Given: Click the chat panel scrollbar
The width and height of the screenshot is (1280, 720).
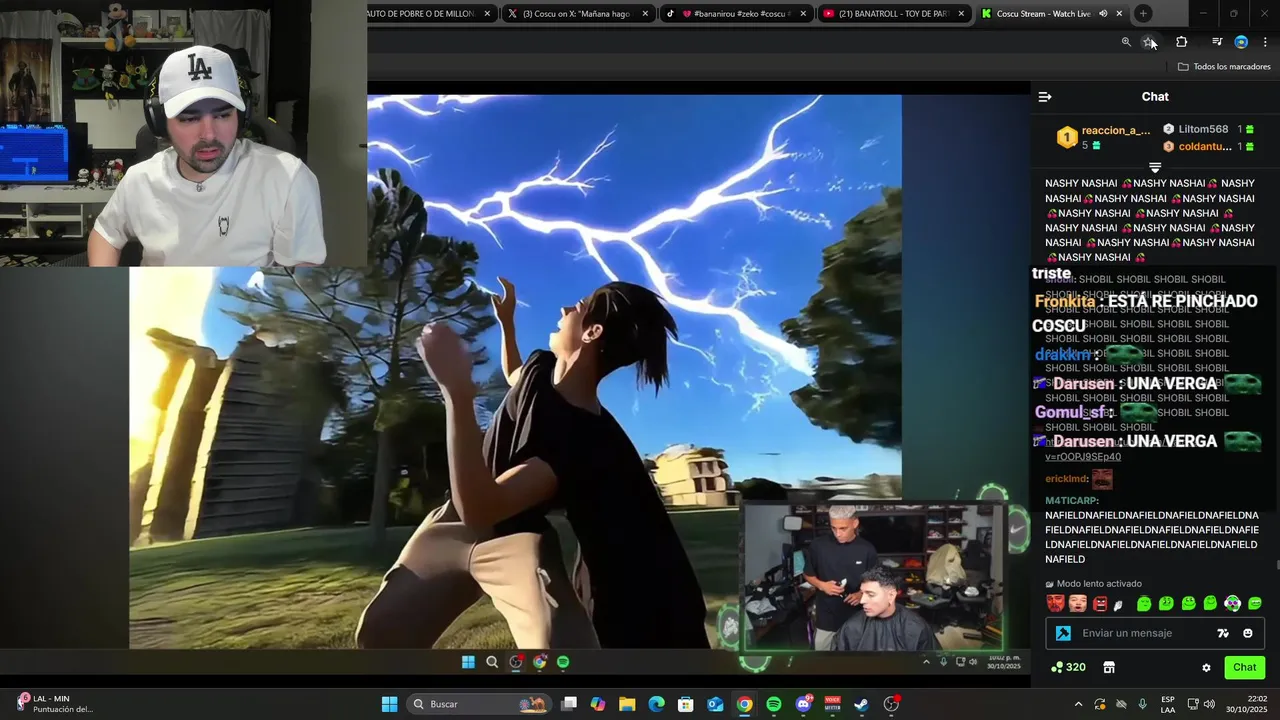Looking at the screenshot, I should pos(1276,565).
